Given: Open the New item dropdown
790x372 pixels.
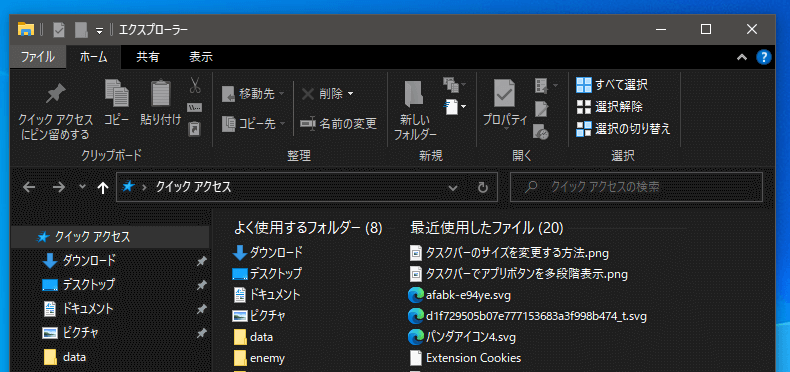Looking at the screenshot, I should click(x=464, y=106).
